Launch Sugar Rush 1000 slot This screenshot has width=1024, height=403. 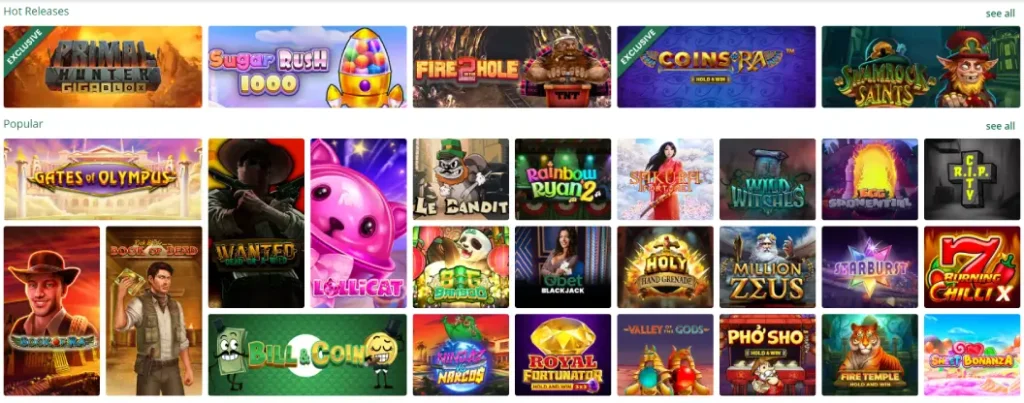click(307, 67)
